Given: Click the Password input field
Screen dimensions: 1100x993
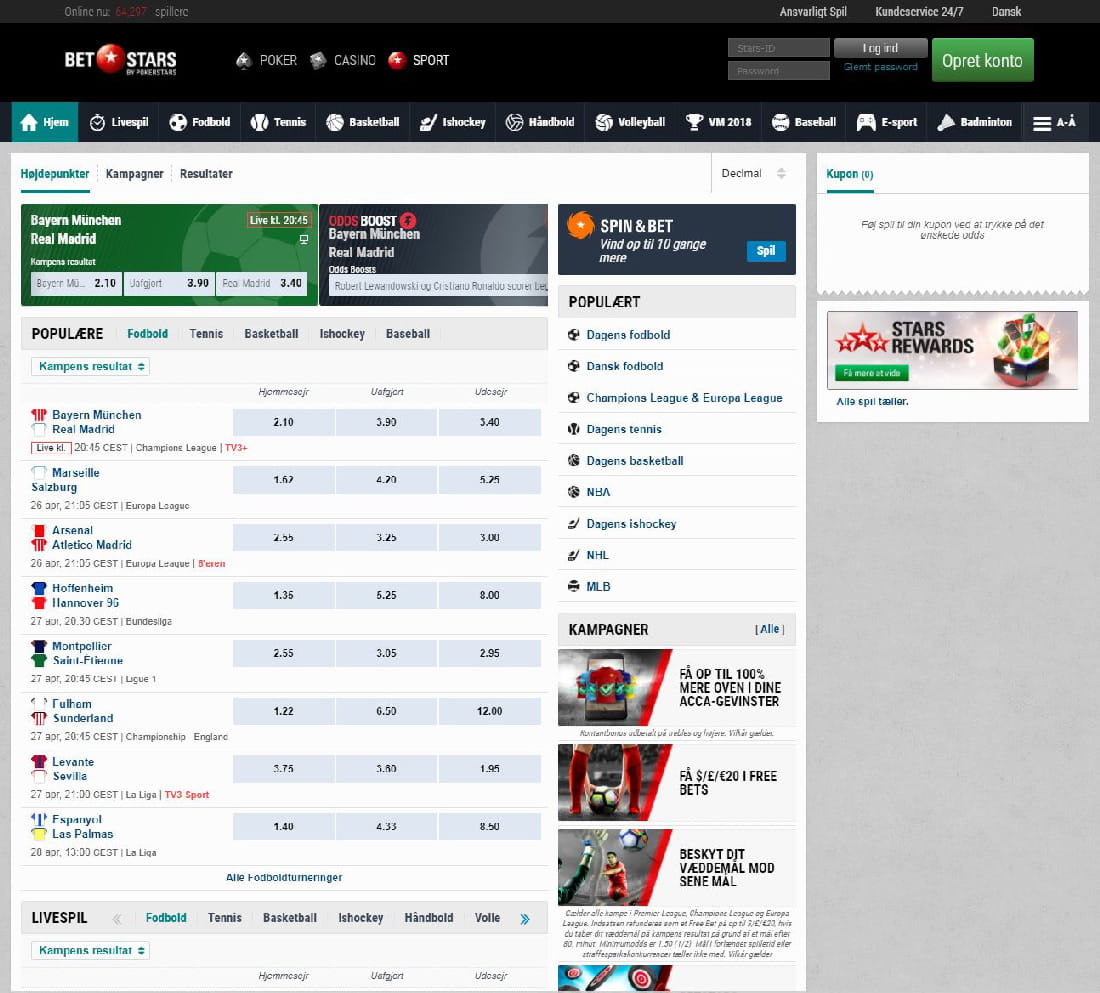Looking at the screenshot, I should point(779,70).
